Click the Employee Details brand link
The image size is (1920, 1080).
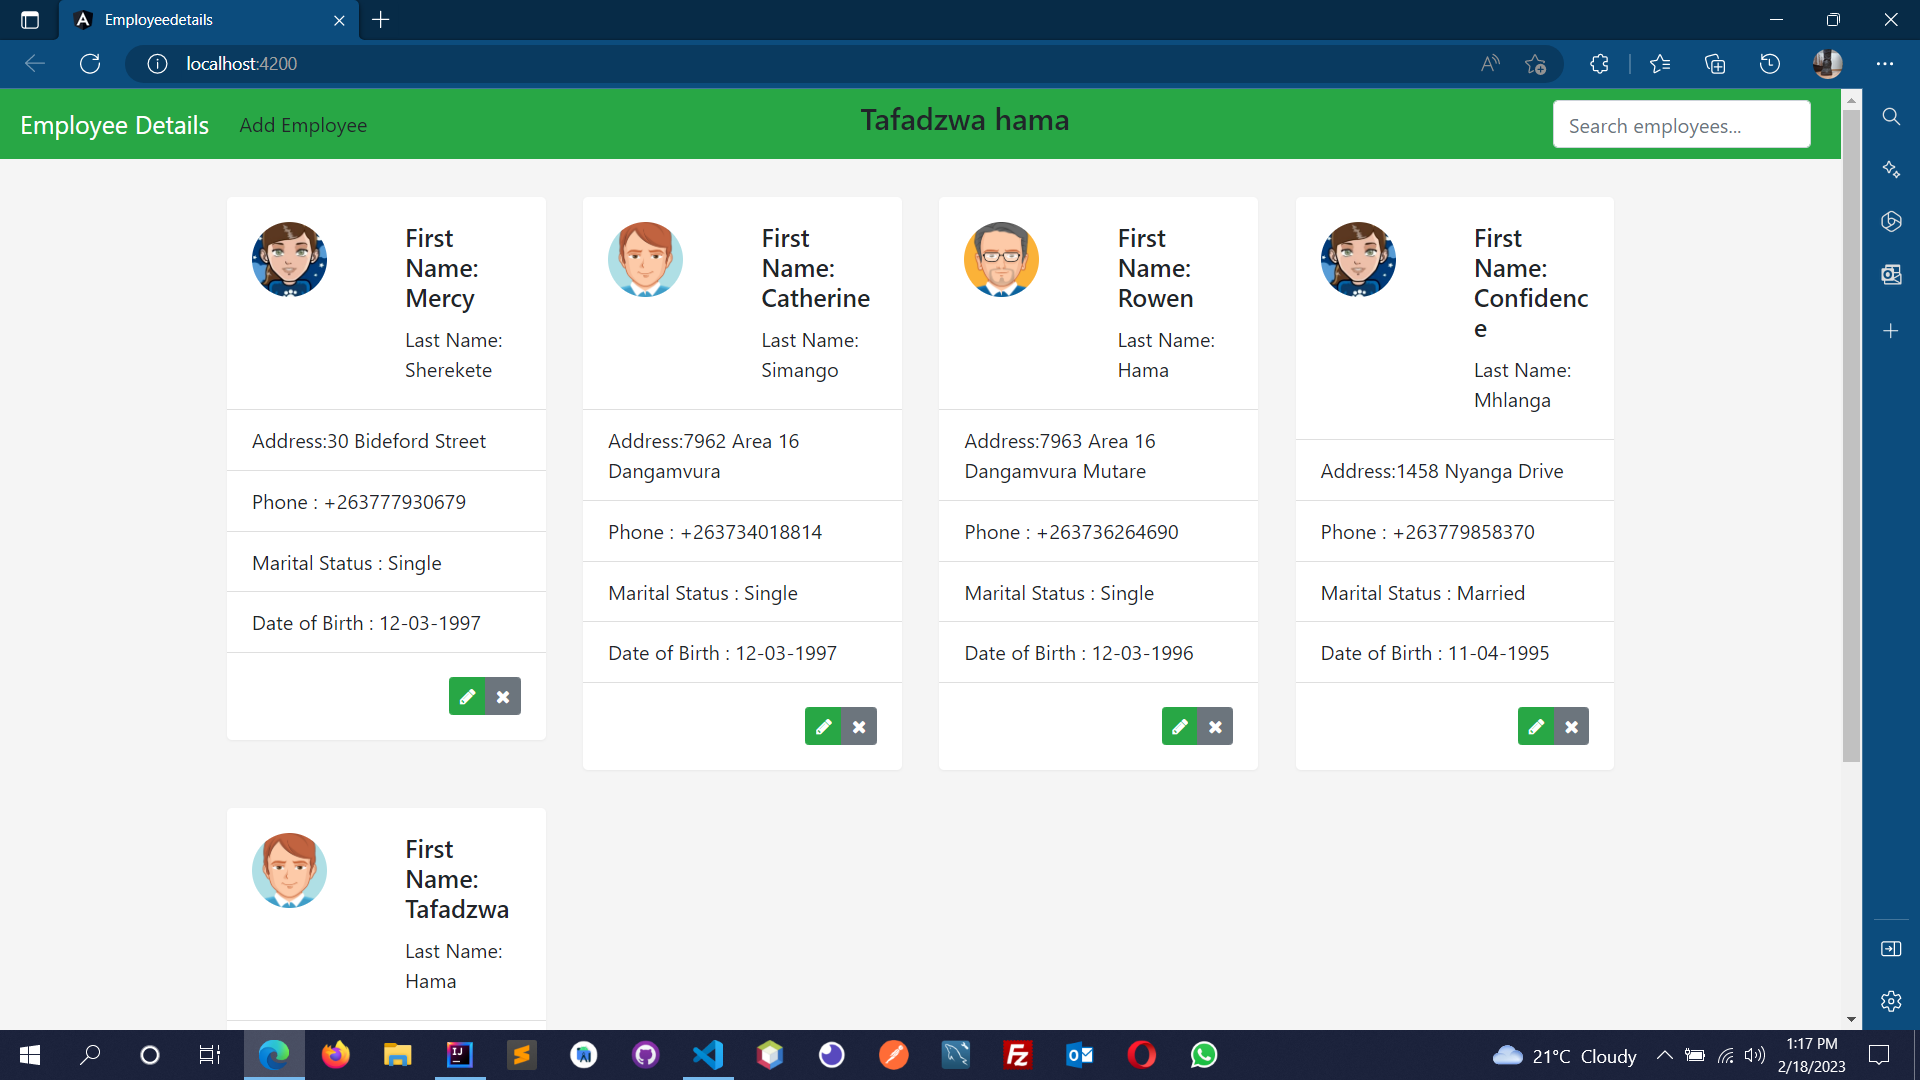coord(114,125)
